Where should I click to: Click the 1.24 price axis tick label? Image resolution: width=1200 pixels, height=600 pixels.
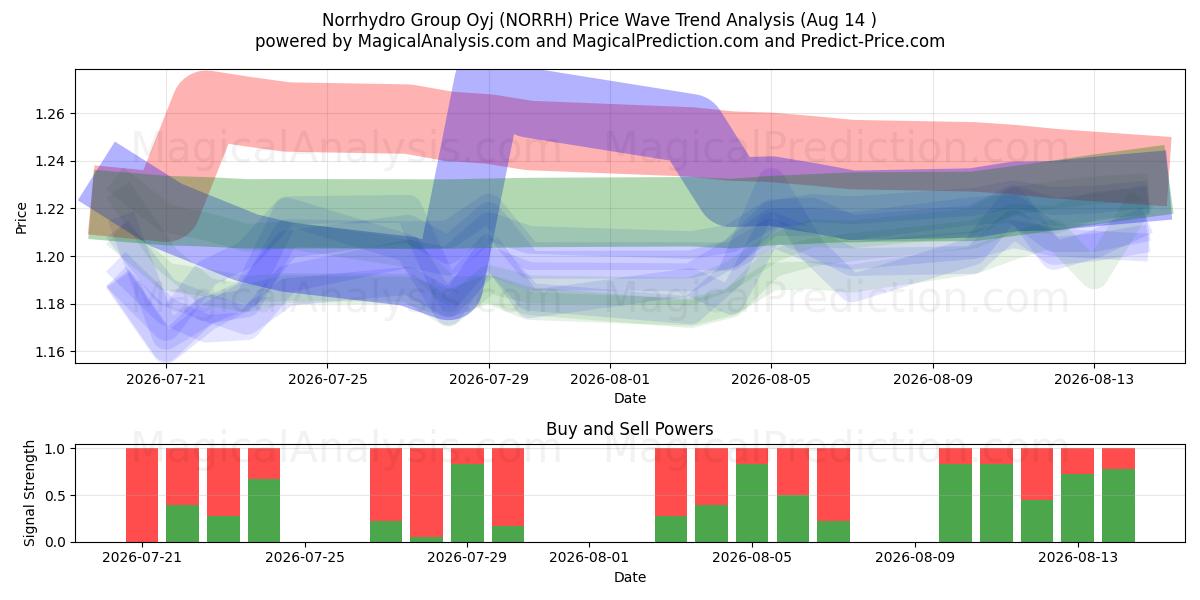click(x=49, y=162)
